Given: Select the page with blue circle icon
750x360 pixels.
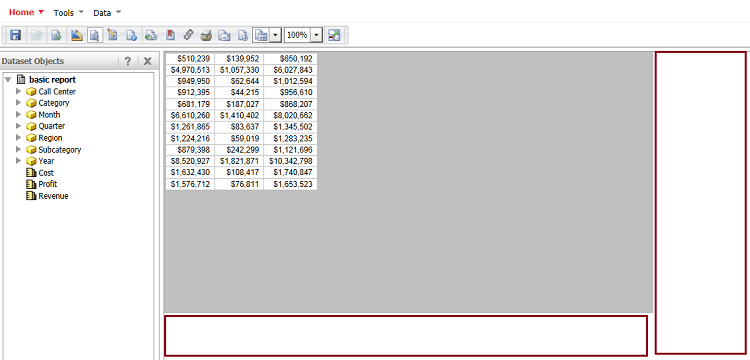Looking at the screenshot, I should point(132,35).
